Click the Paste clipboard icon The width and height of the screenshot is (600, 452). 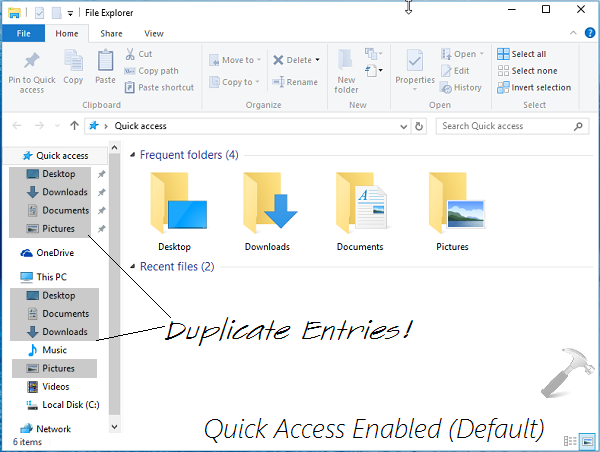click(x=105, y=60)
